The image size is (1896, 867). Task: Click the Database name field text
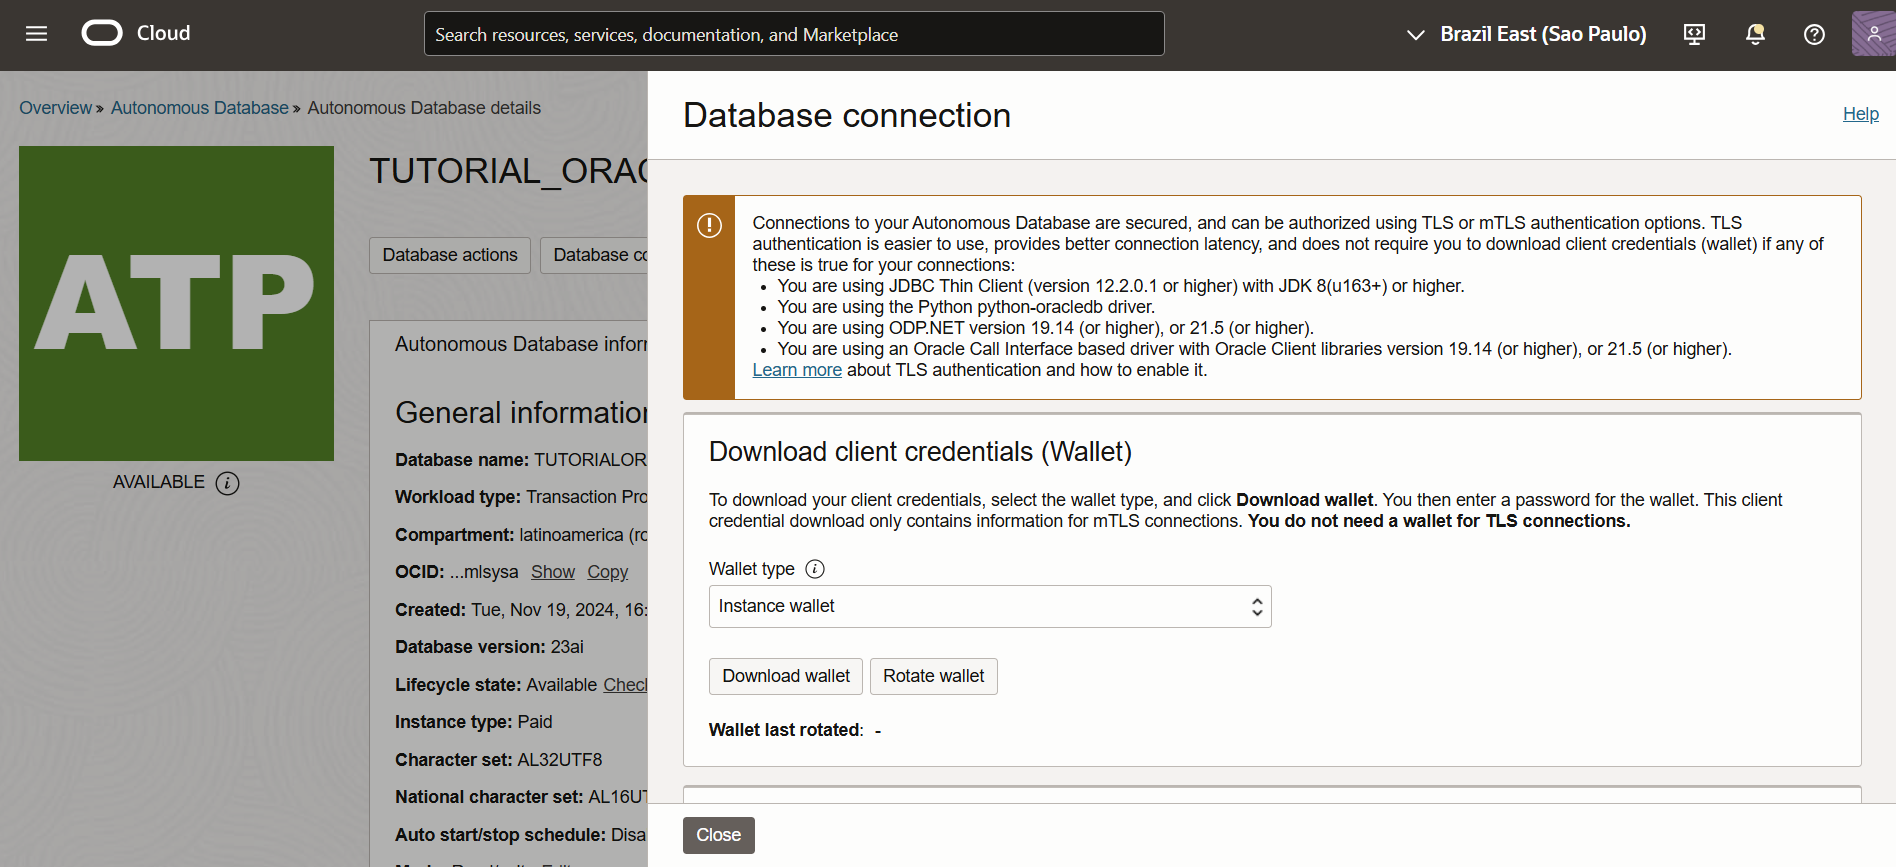521,460
